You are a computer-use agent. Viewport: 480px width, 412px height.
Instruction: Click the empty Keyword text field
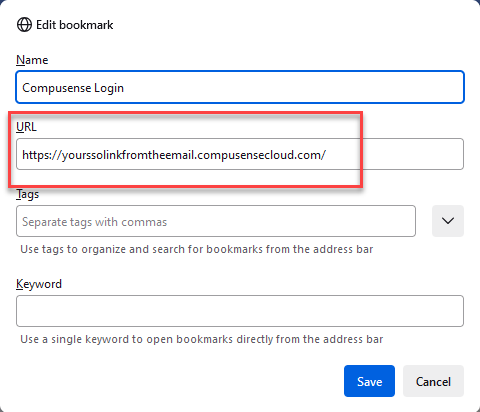[x=240, y=311]
